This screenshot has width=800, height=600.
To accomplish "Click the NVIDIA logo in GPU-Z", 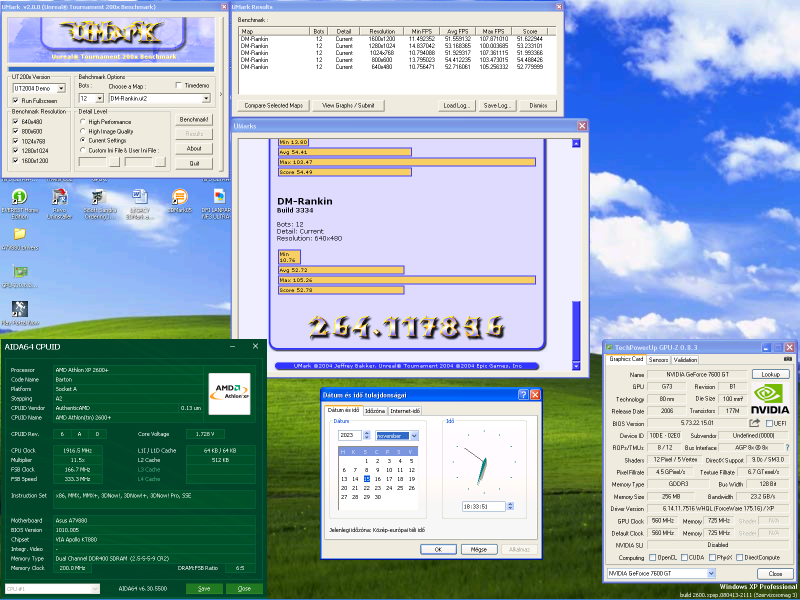I will click(769, 399).
